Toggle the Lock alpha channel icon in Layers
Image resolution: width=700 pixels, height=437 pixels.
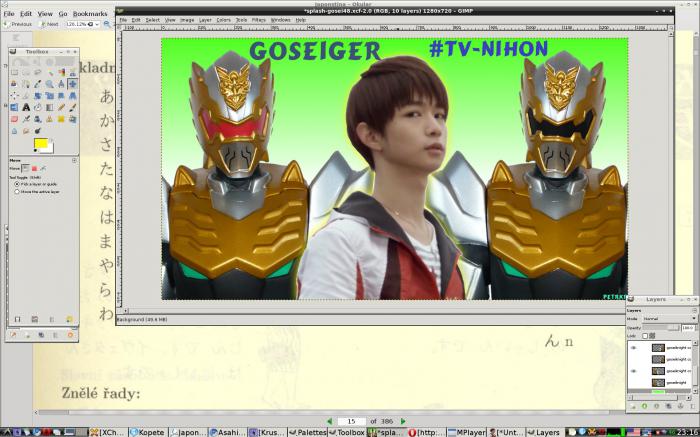click(x=652, y=336)
